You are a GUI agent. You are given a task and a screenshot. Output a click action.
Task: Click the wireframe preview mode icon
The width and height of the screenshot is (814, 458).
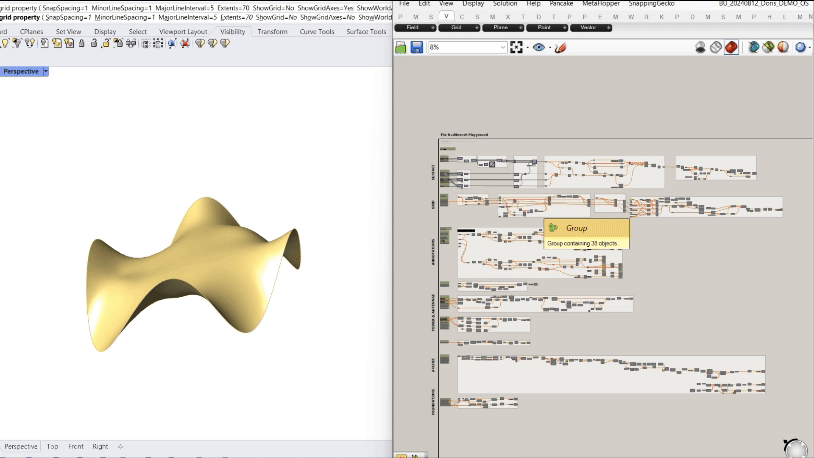click(x=716, y=47)
